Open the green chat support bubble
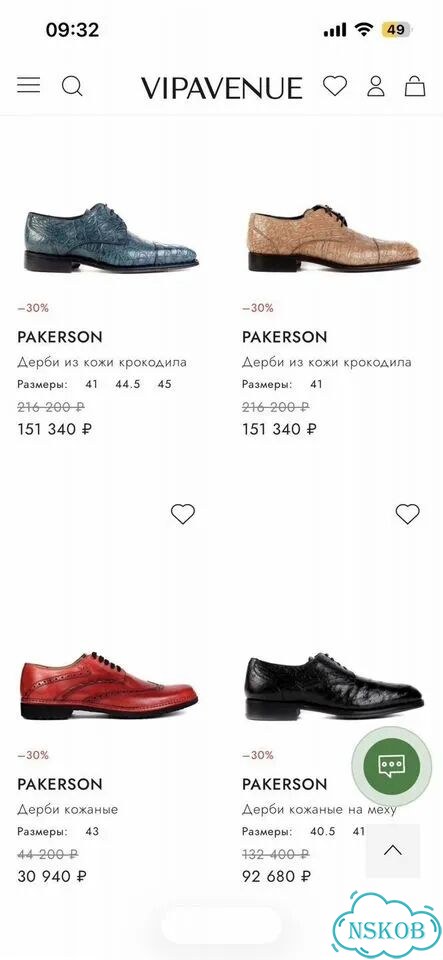Screen dimensions: 443x960 pyautogui.click(x=392, y=765)
